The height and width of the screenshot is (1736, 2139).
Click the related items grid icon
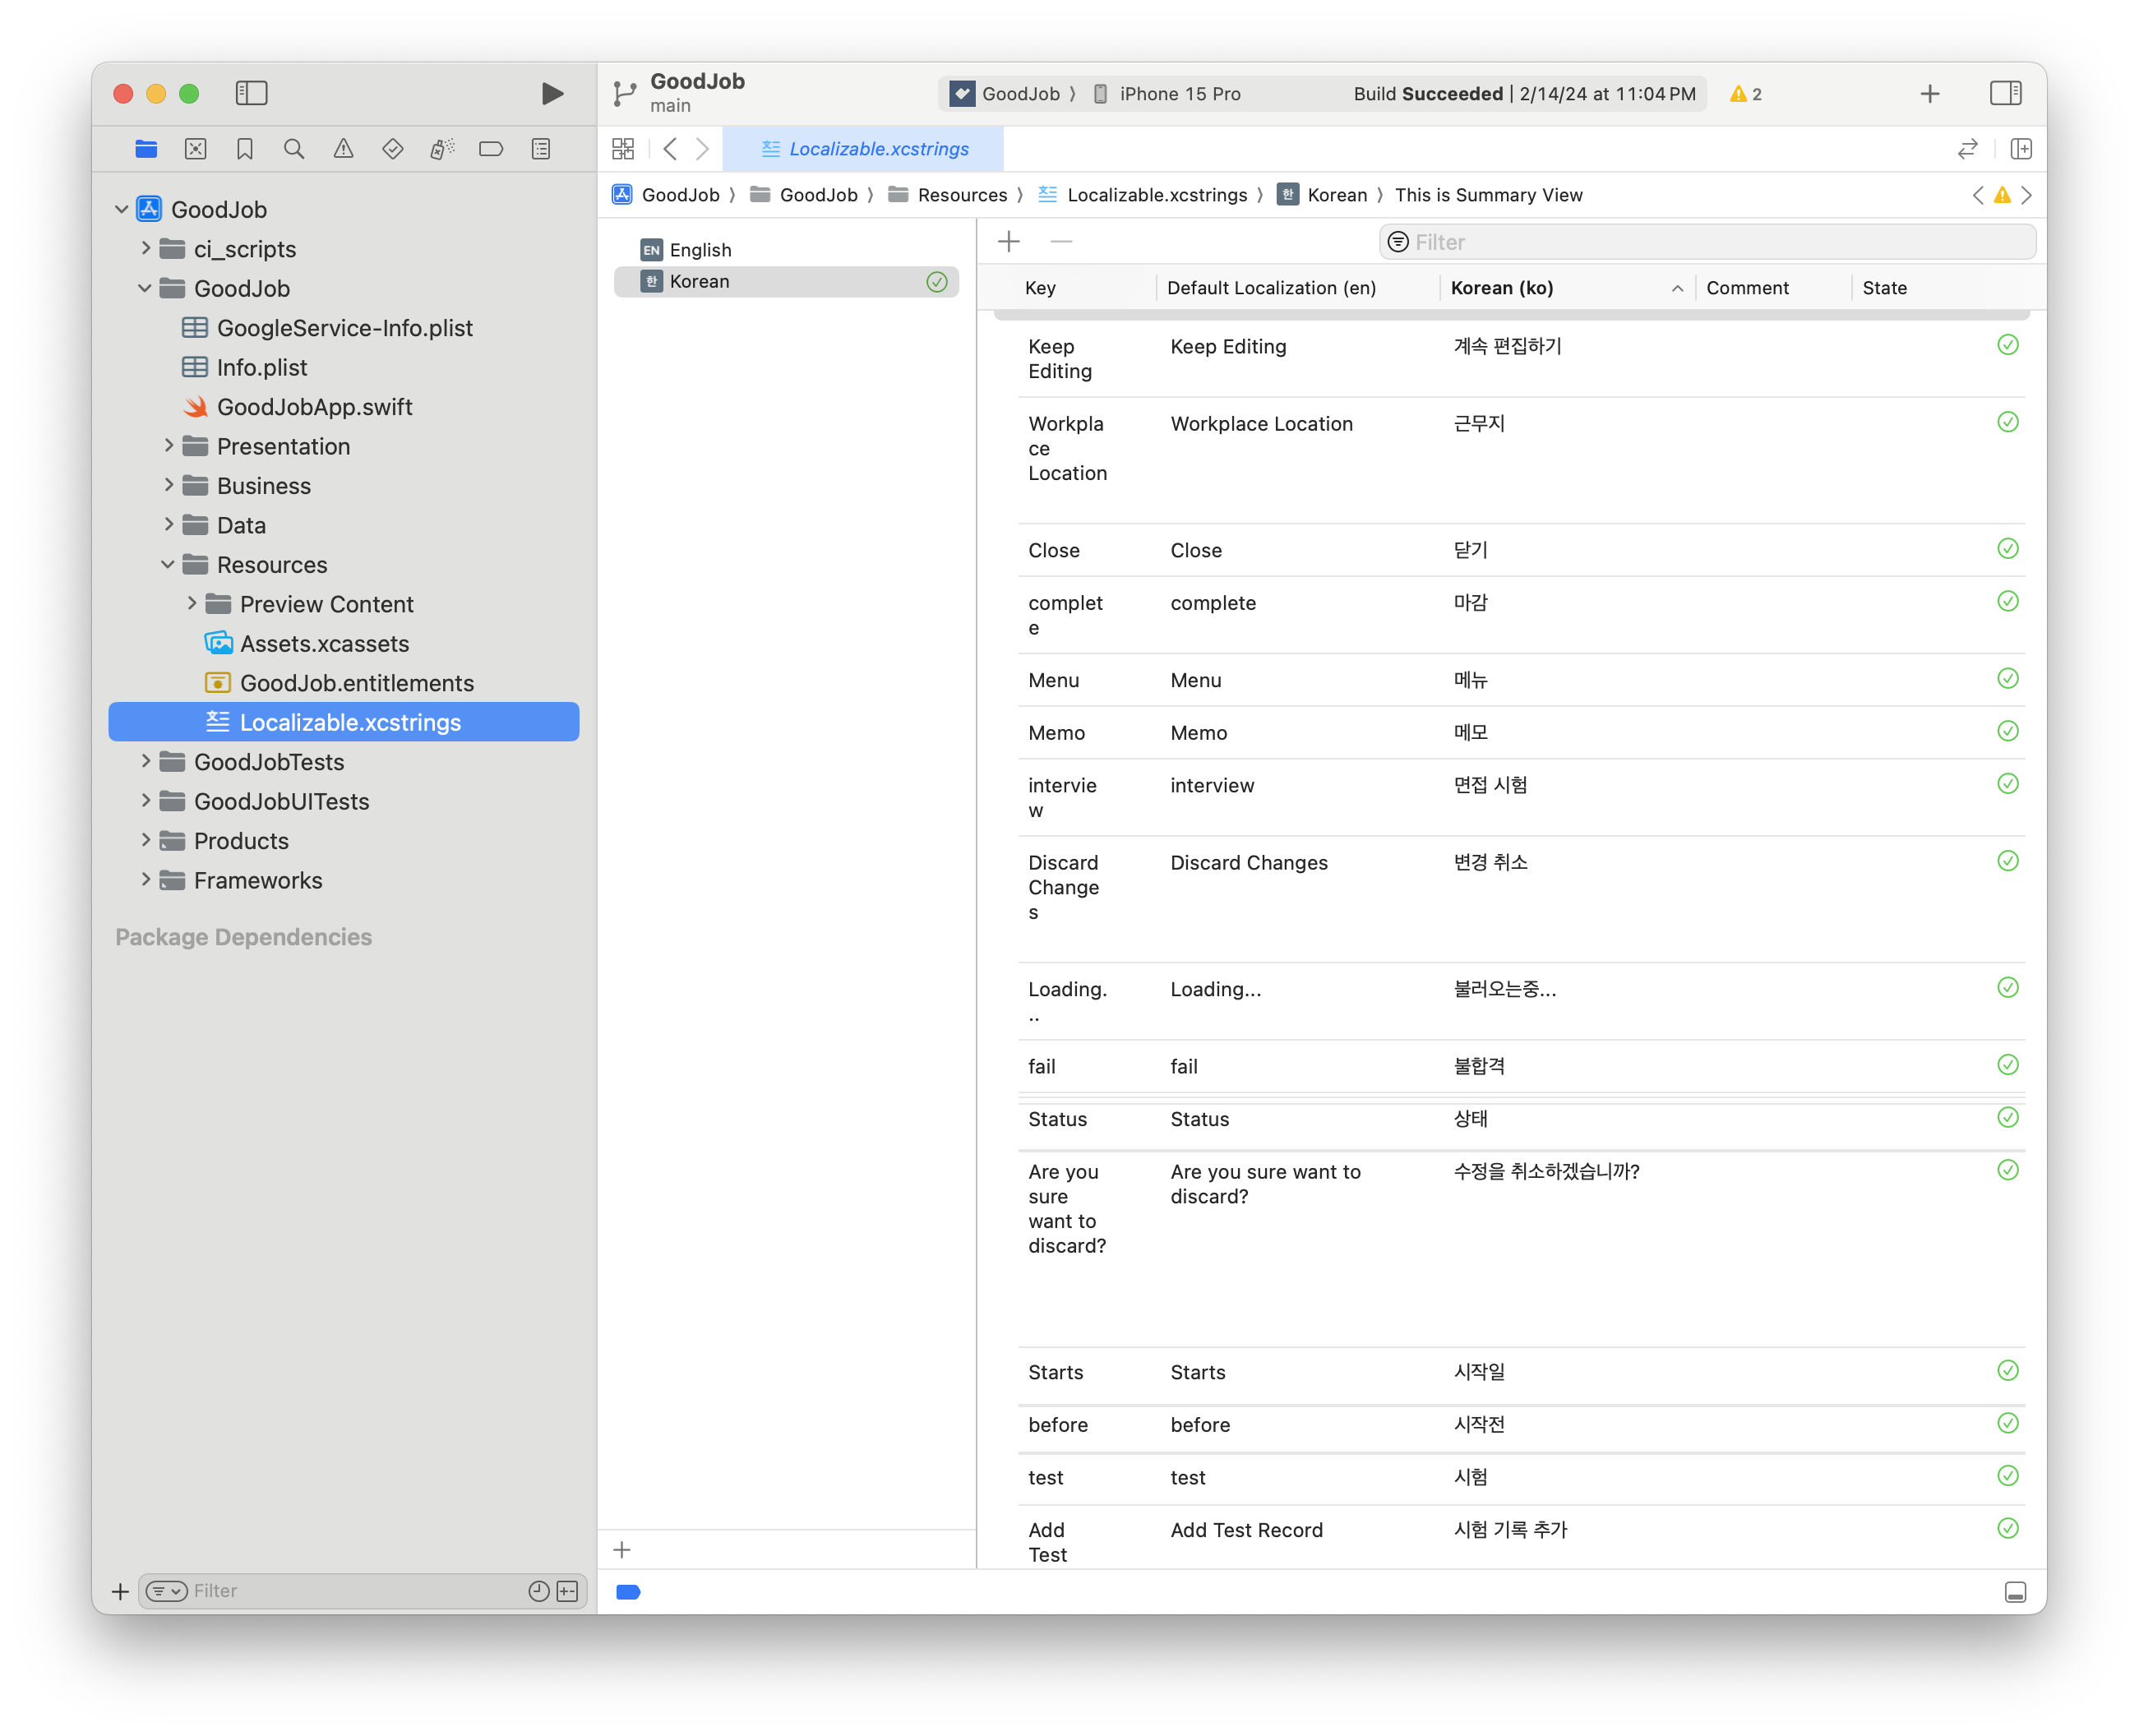(623, 149)
